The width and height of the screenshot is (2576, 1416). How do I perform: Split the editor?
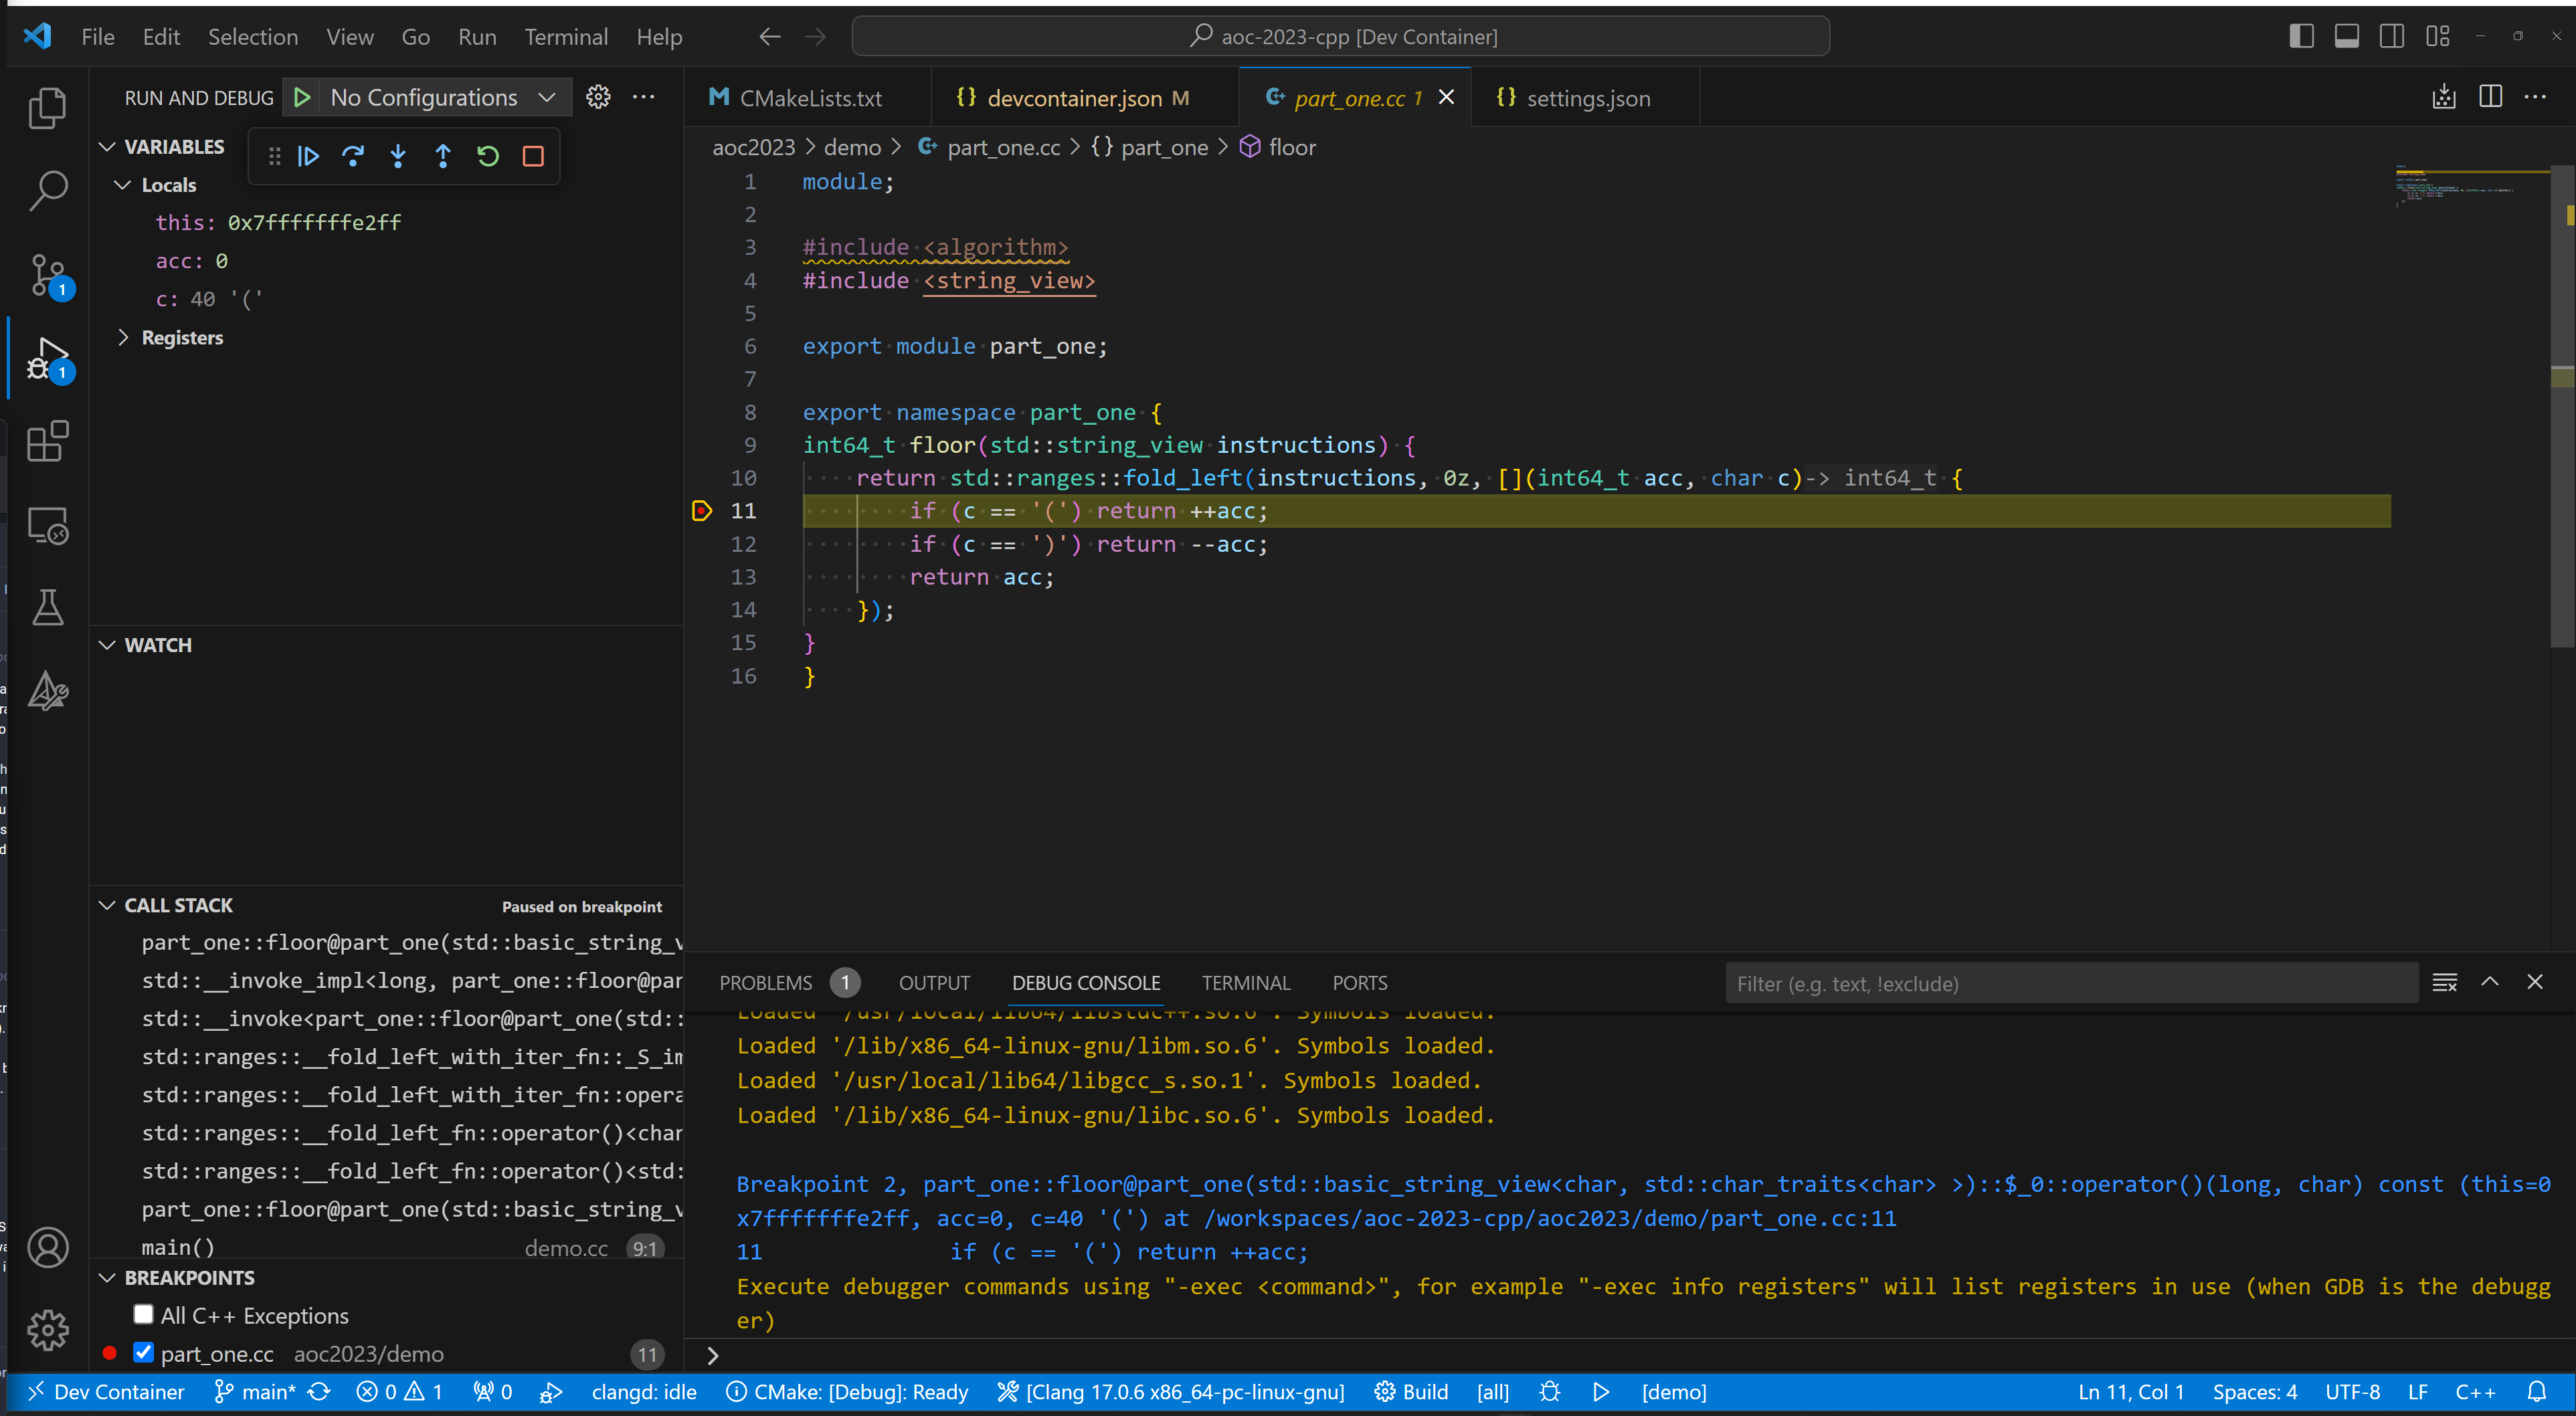pyautogui.click(x=2490, y=96)
